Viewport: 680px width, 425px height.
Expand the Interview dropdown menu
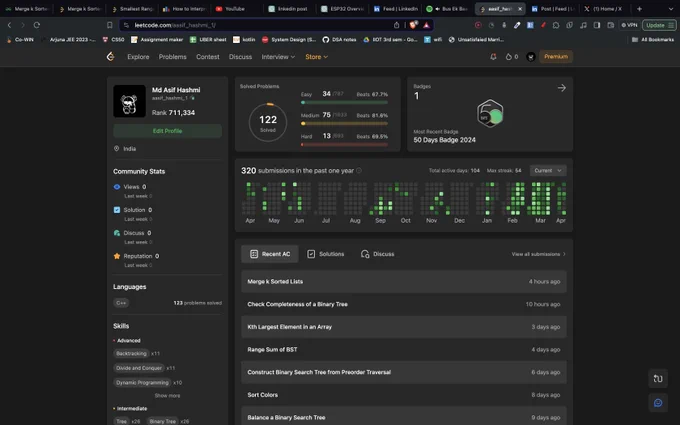[278, 57]
